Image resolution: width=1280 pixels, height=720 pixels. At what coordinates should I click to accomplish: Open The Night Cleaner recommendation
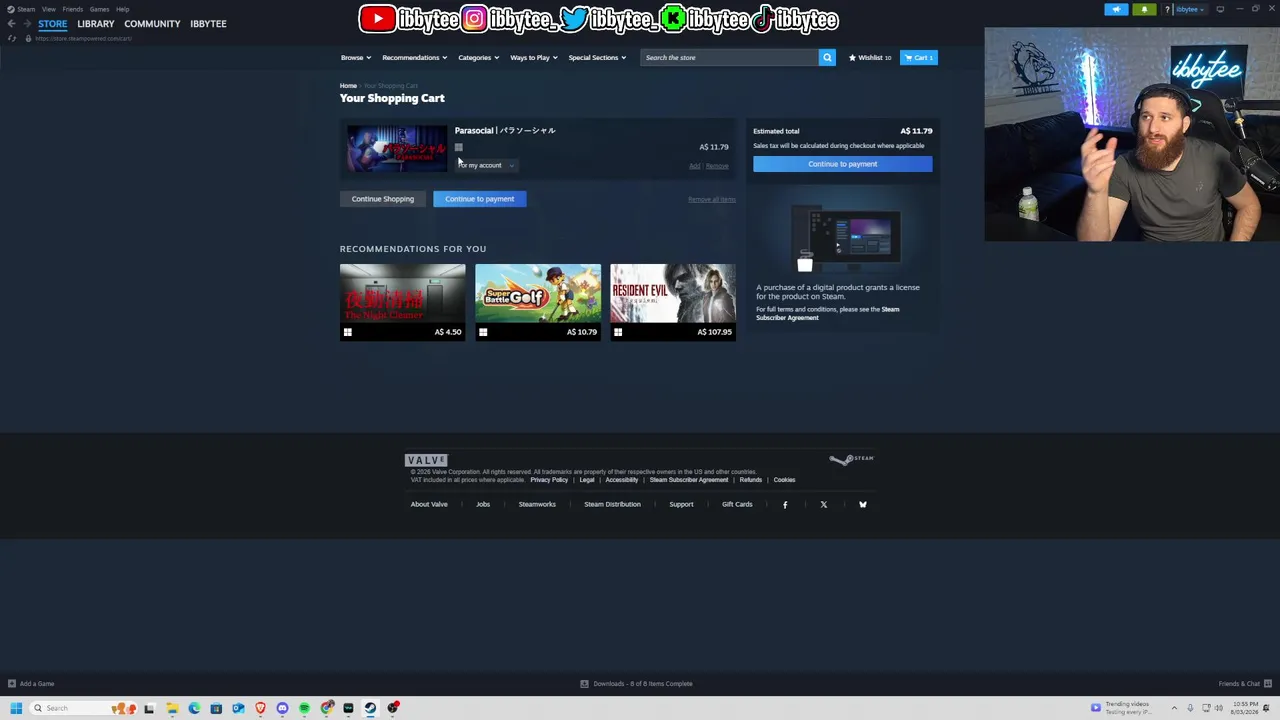[x=402, y=302]
